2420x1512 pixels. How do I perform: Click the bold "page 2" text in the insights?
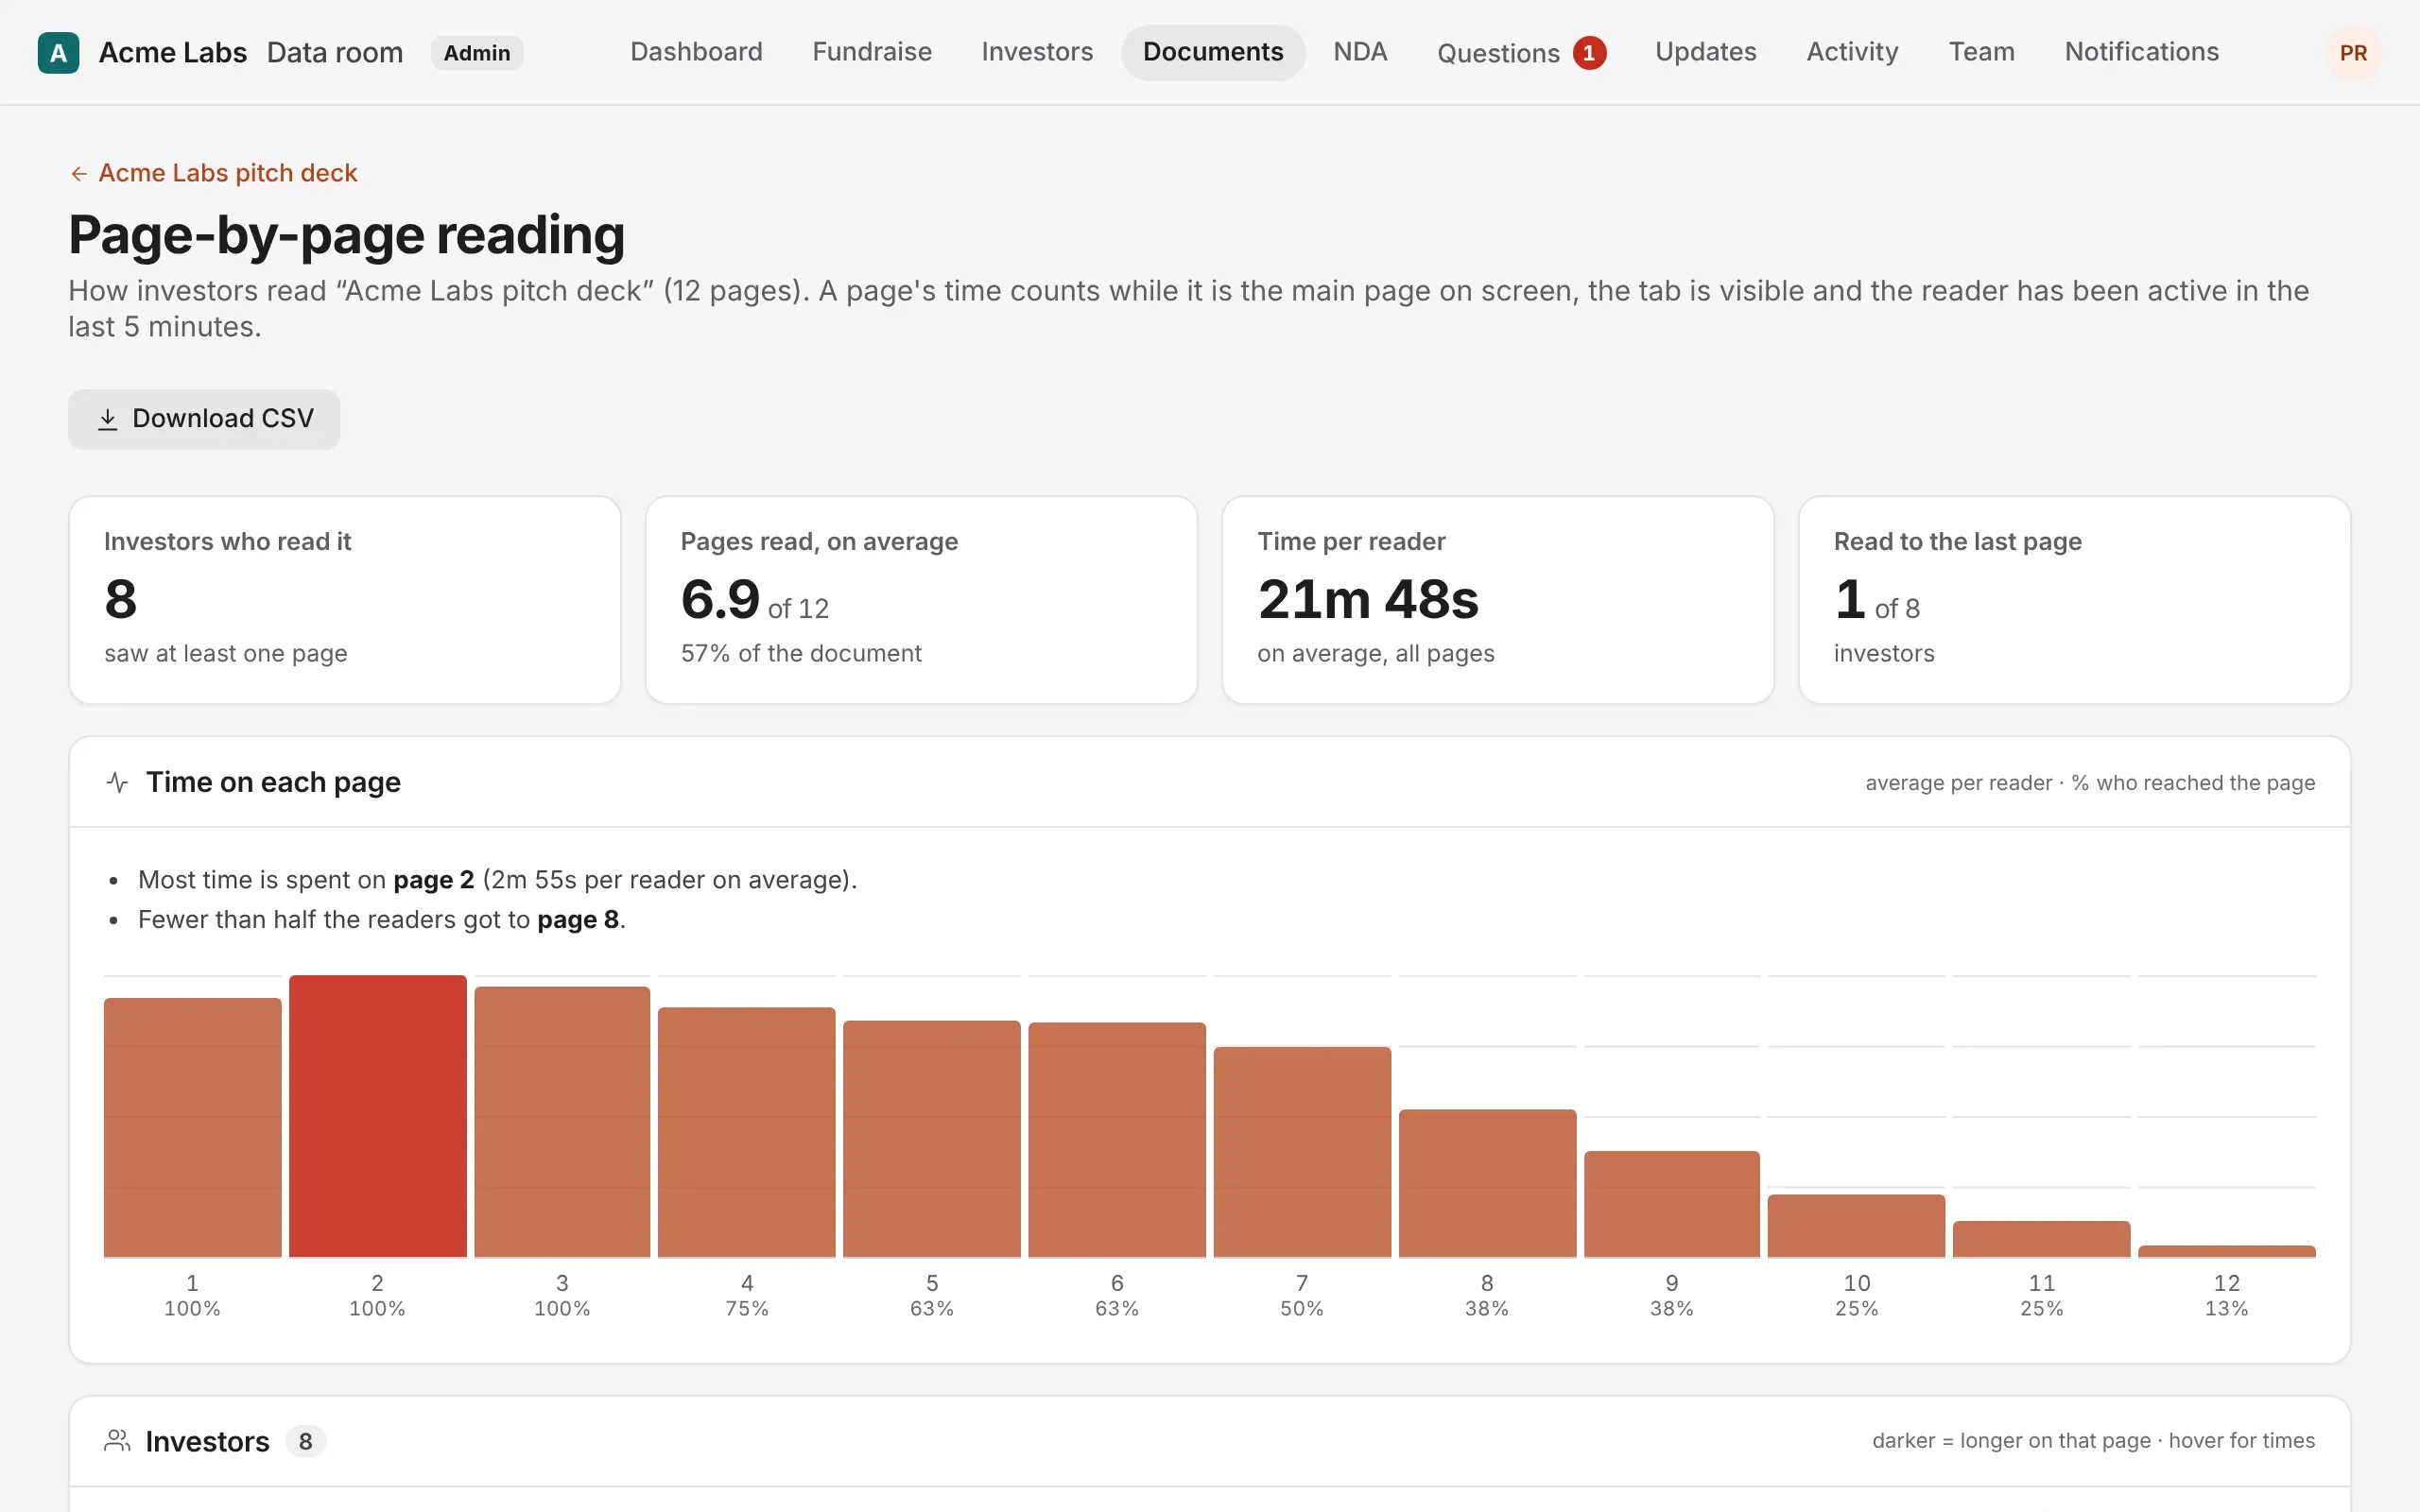433,880
